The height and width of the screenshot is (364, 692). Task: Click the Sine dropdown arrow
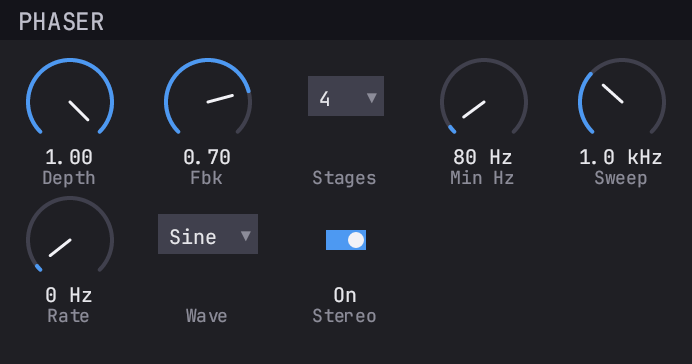(246, 236)
